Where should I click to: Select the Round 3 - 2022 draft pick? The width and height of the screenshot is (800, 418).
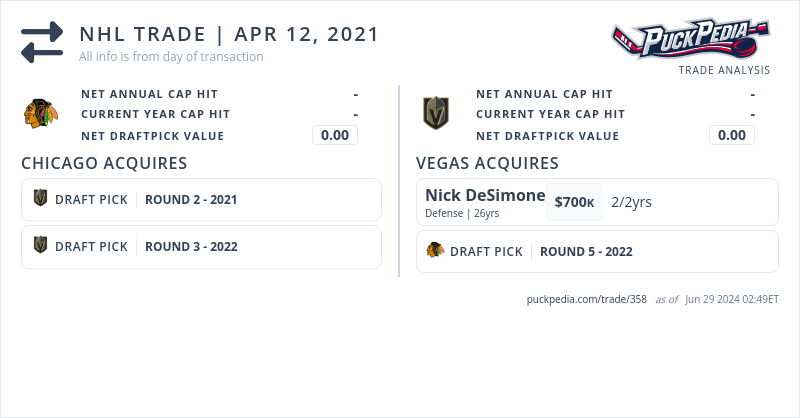[x=191, y=246]
